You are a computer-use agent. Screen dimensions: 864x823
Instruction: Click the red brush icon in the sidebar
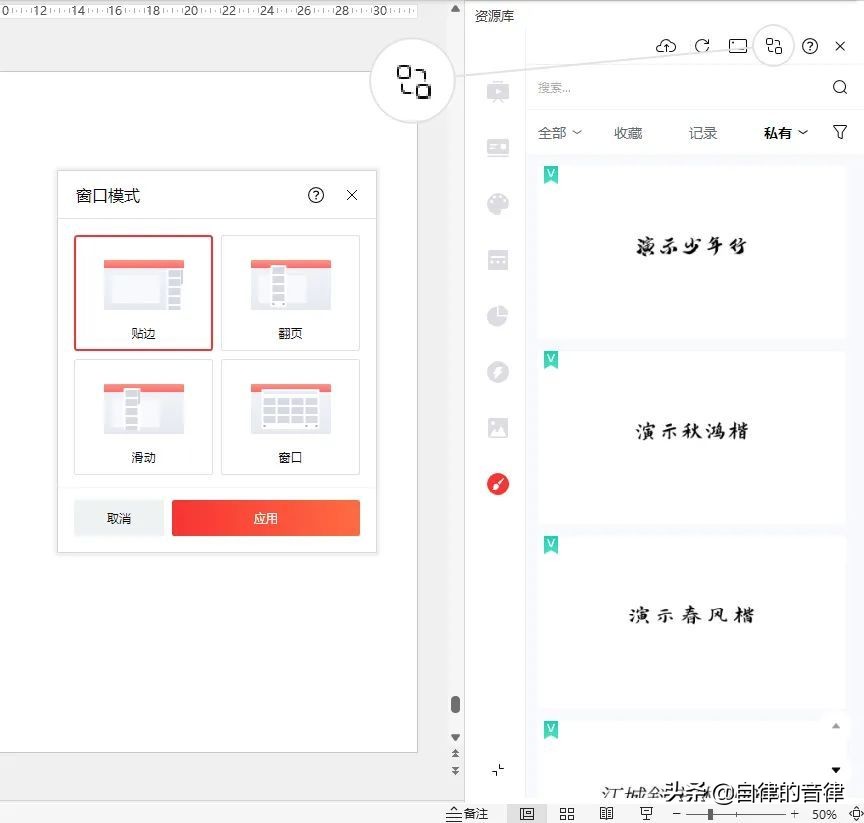point(497,483)
